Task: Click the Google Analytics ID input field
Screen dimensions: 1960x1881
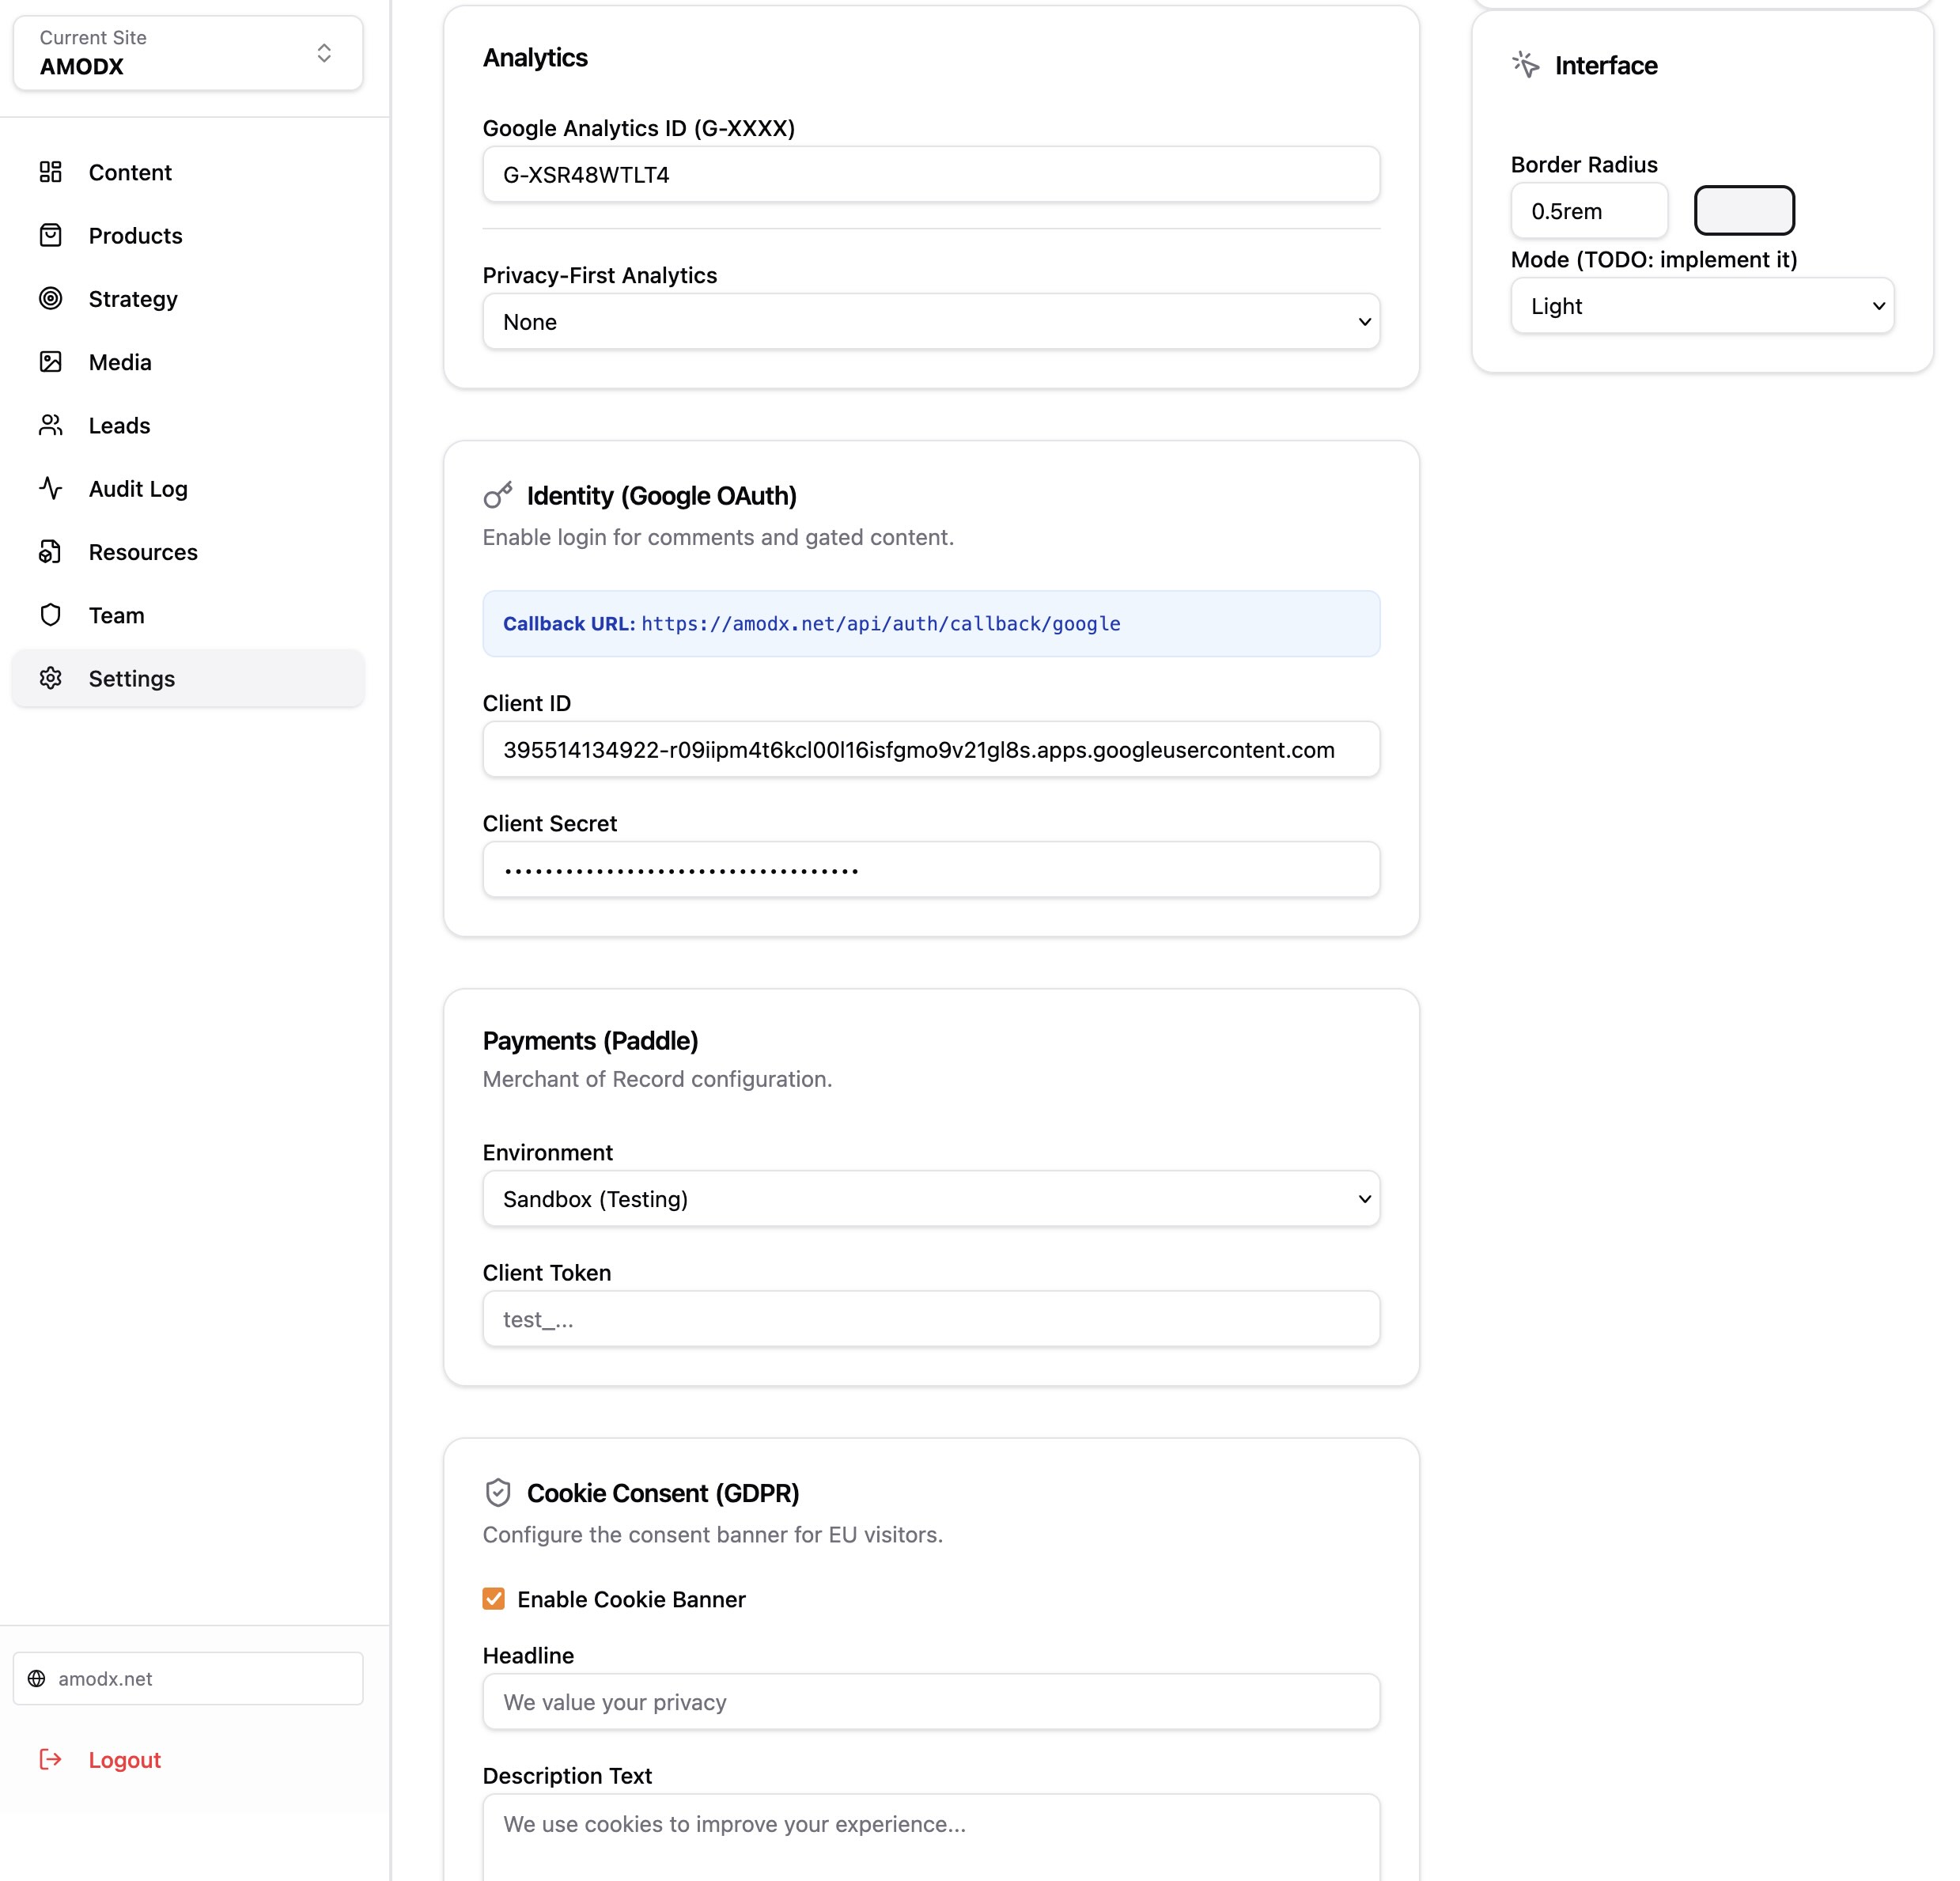Action: (x=930, y=174)
